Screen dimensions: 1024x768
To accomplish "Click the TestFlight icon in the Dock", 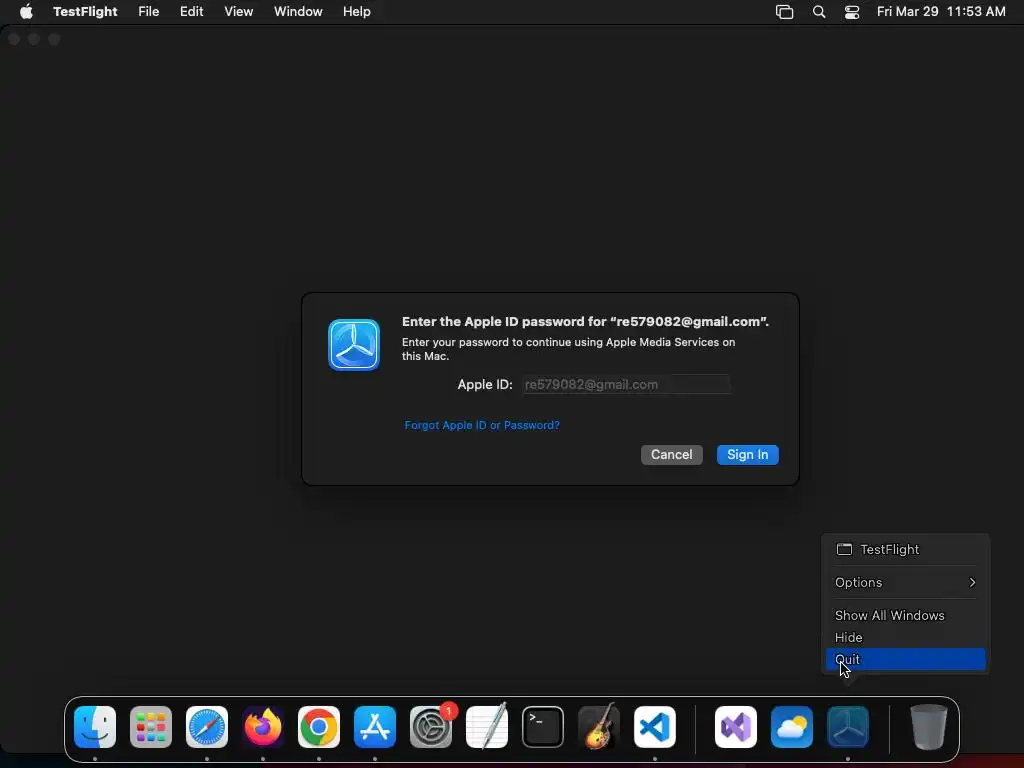I will point(848,727).
